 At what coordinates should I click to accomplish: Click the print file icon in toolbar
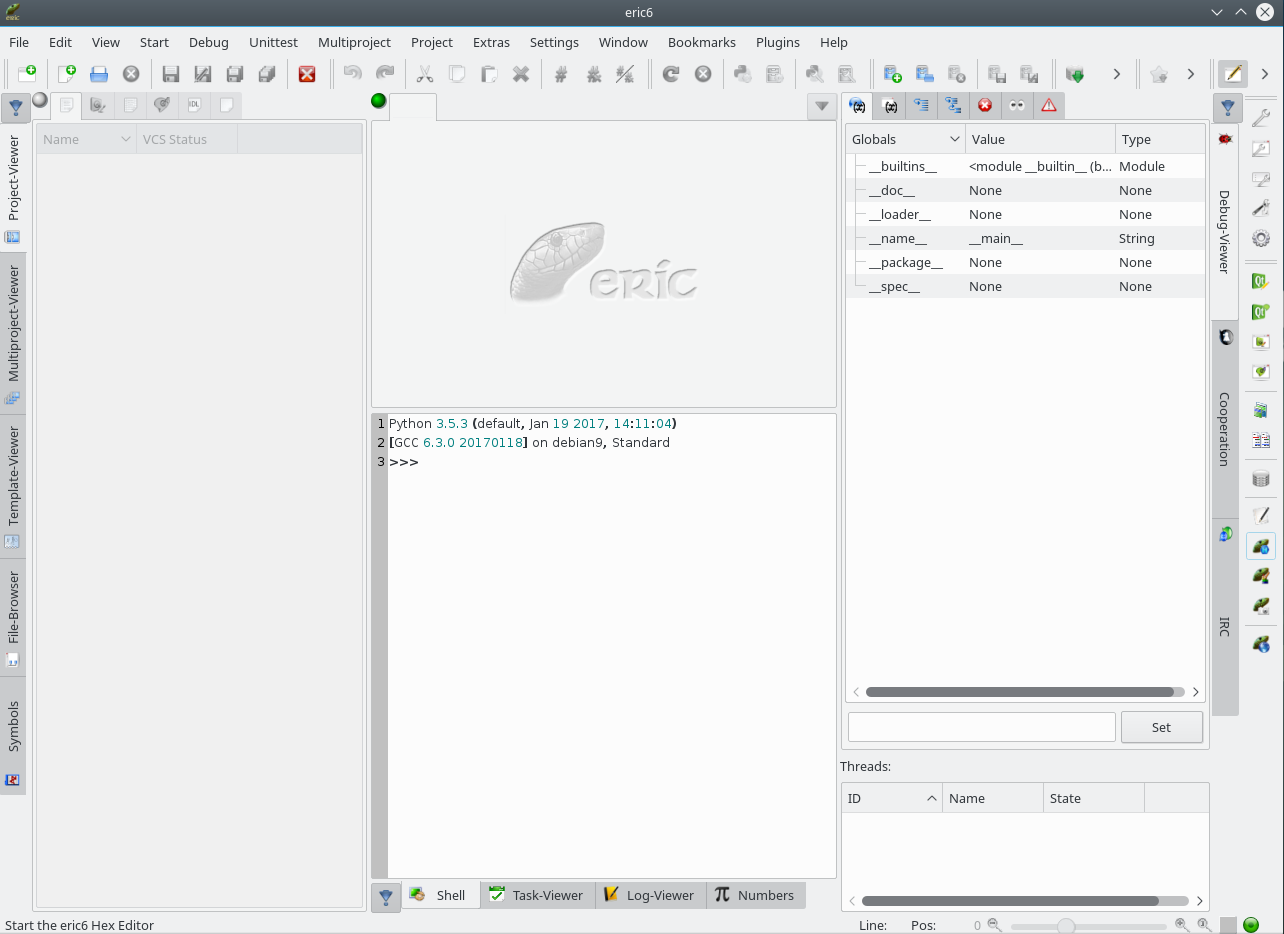99,74
